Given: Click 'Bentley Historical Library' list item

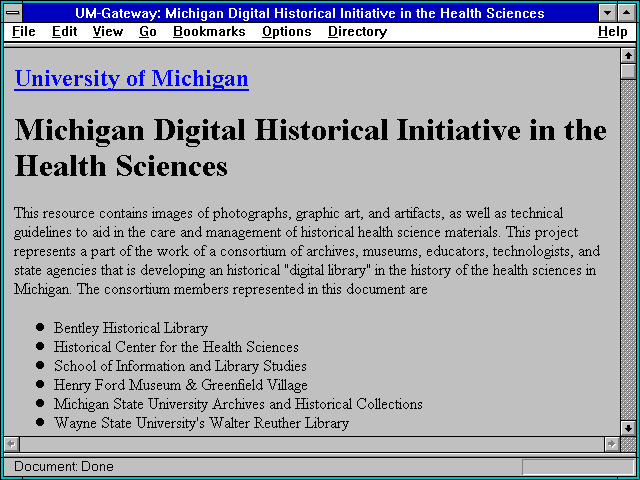Looking at the screenshot, I should click(x=131, y=328).
